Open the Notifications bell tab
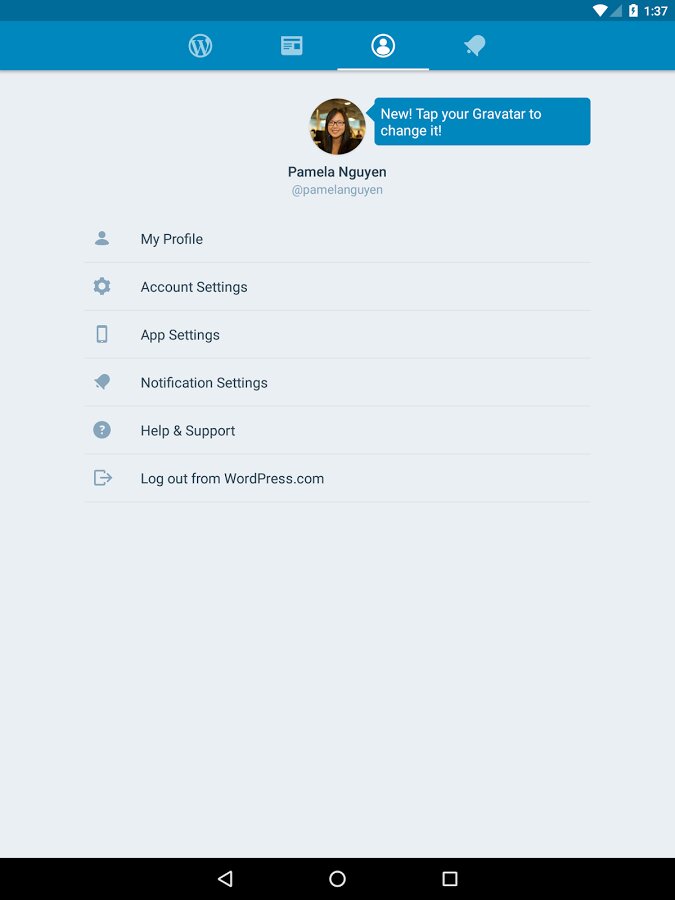The height and width of the screenshot is (900, 675). pyautogui.click(x=474, y=46)
